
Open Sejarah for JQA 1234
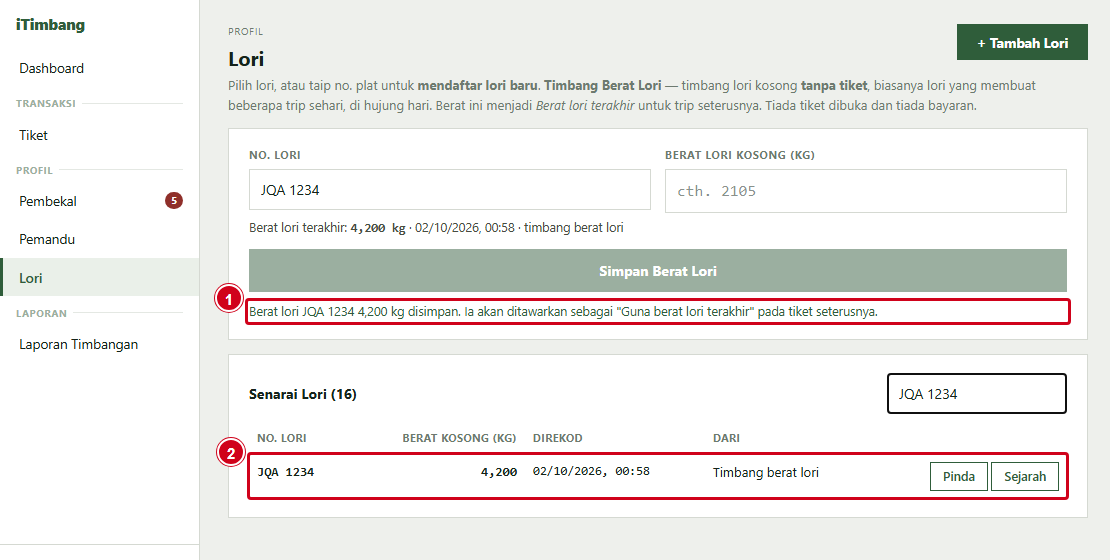1024,476
